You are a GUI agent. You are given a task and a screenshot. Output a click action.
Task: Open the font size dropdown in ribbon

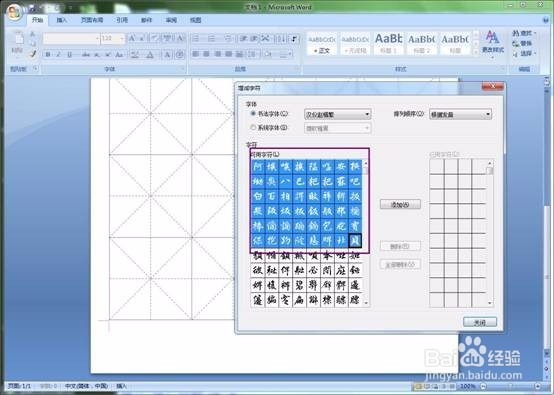[x=122, y=38]
